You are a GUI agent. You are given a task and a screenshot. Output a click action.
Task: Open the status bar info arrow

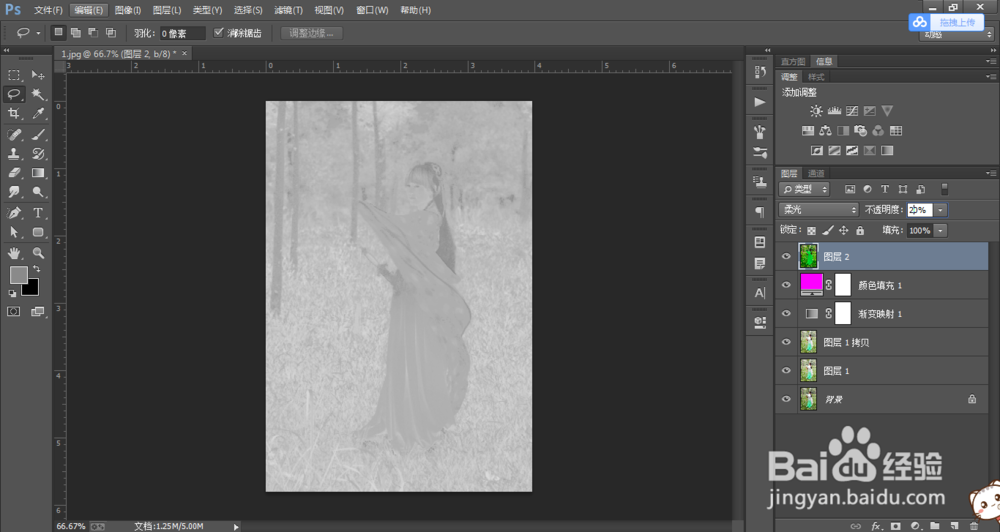pyautogui.click(x=236, y=527)
